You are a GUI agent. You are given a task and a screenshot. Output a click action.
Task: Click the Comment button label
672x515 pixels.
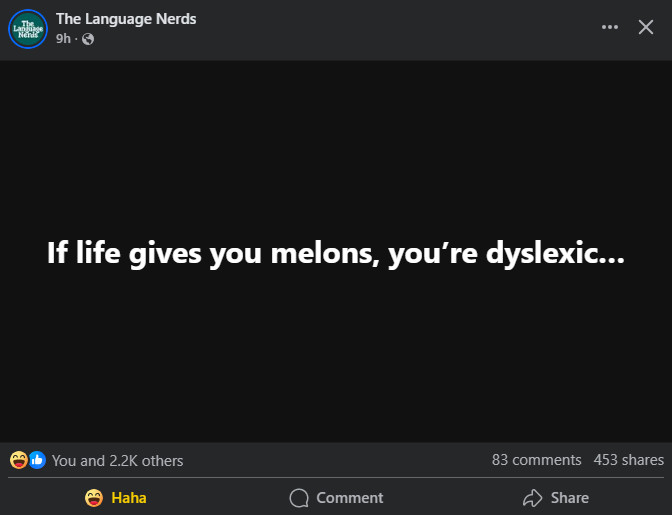pos(350,497)
